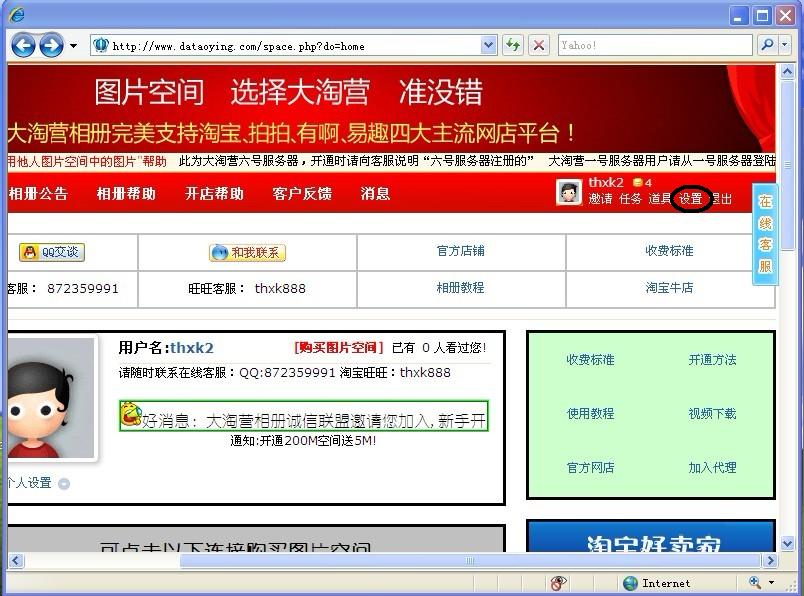
Task: Open the 消息 menu item
Action: point(375,194)
